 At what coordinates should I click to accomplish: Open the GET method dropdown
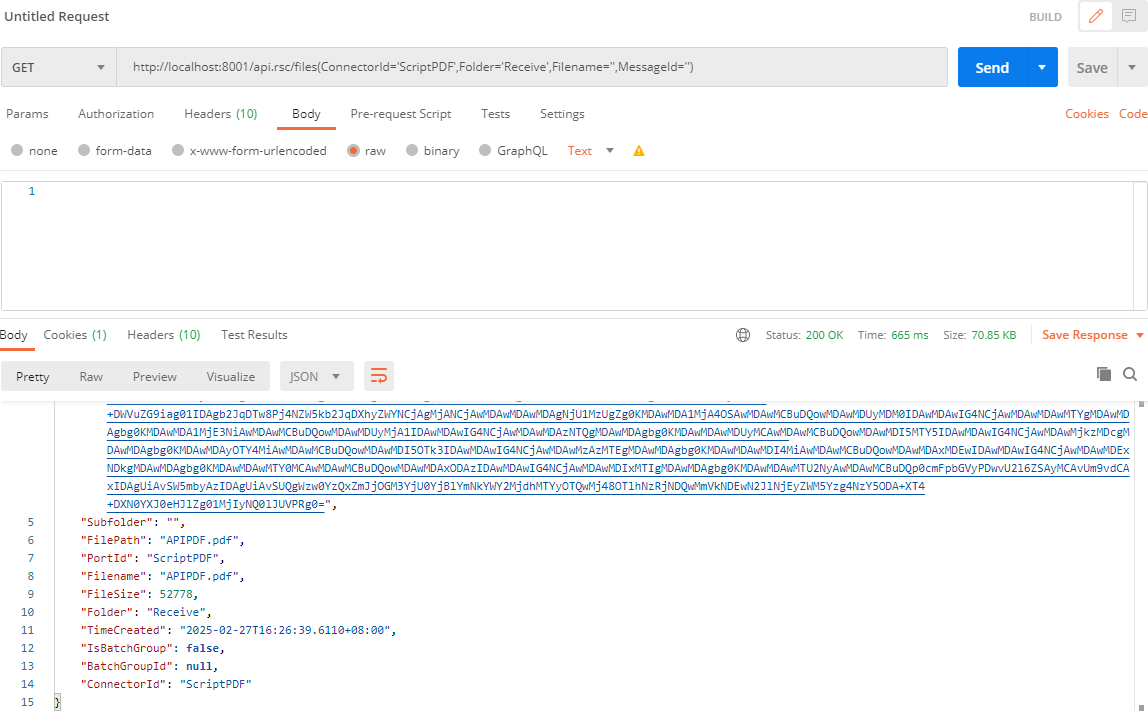tap(59, 67)
